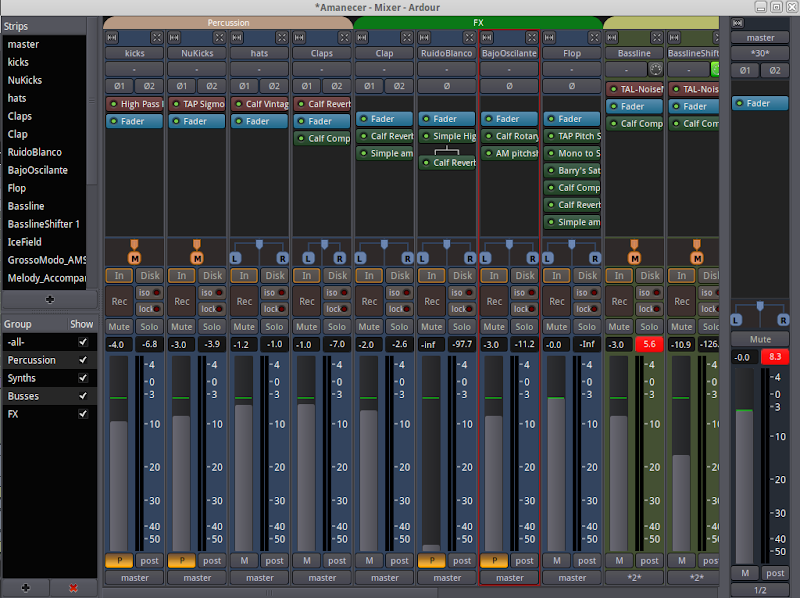
Task: Toggle TAP Sigmoid plugin LED on NuKicks
Action: (x=176, y=104)
